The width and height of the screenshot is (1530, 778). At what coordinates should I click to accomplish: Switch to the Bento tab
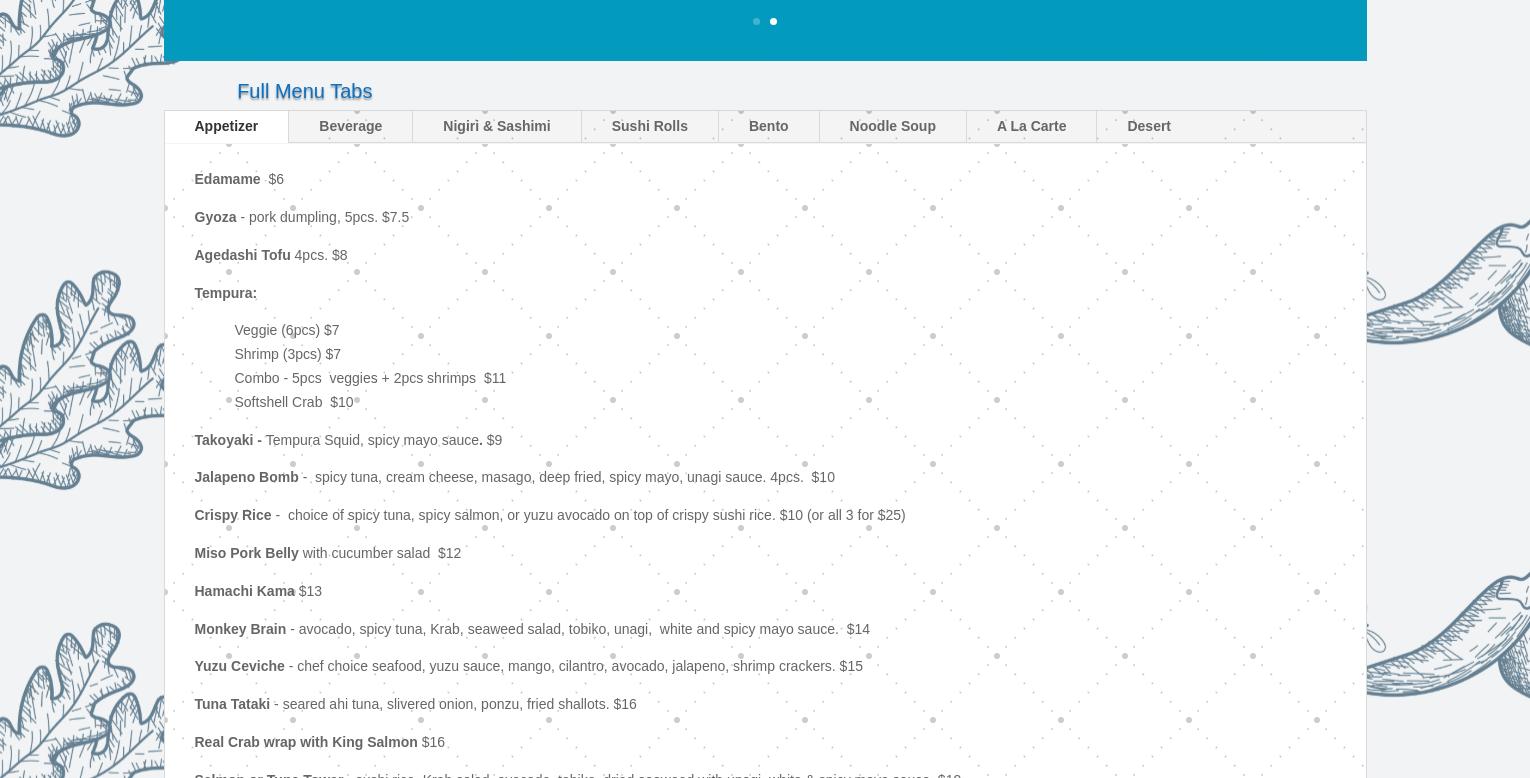(768, 126)
